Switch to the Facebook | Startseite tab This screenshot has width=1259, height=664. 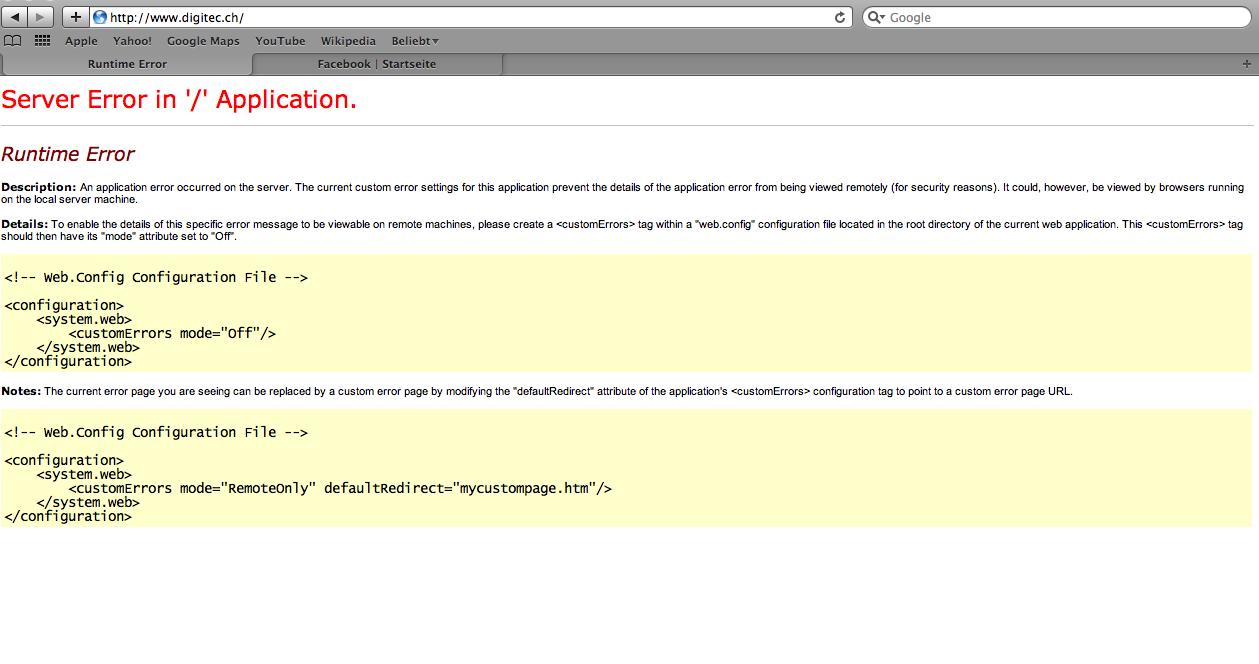pos(376,64)
